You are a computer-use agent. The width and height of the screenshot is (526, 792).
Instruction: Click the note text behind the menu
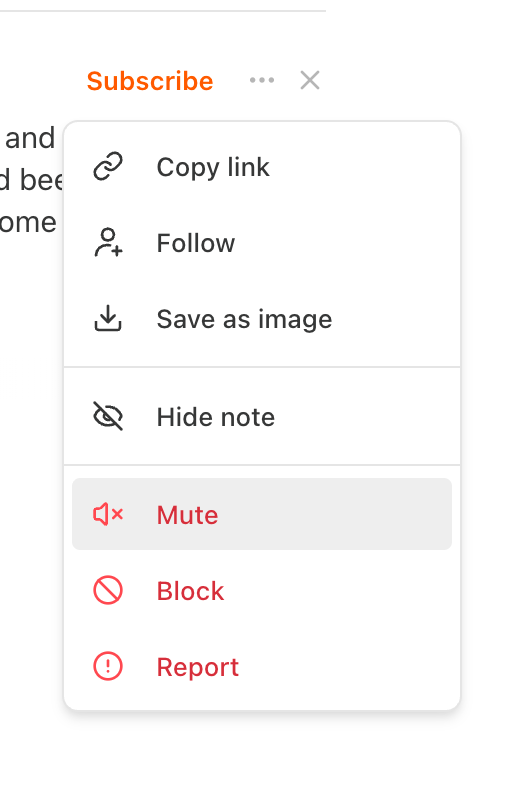(x=29, y=180)
